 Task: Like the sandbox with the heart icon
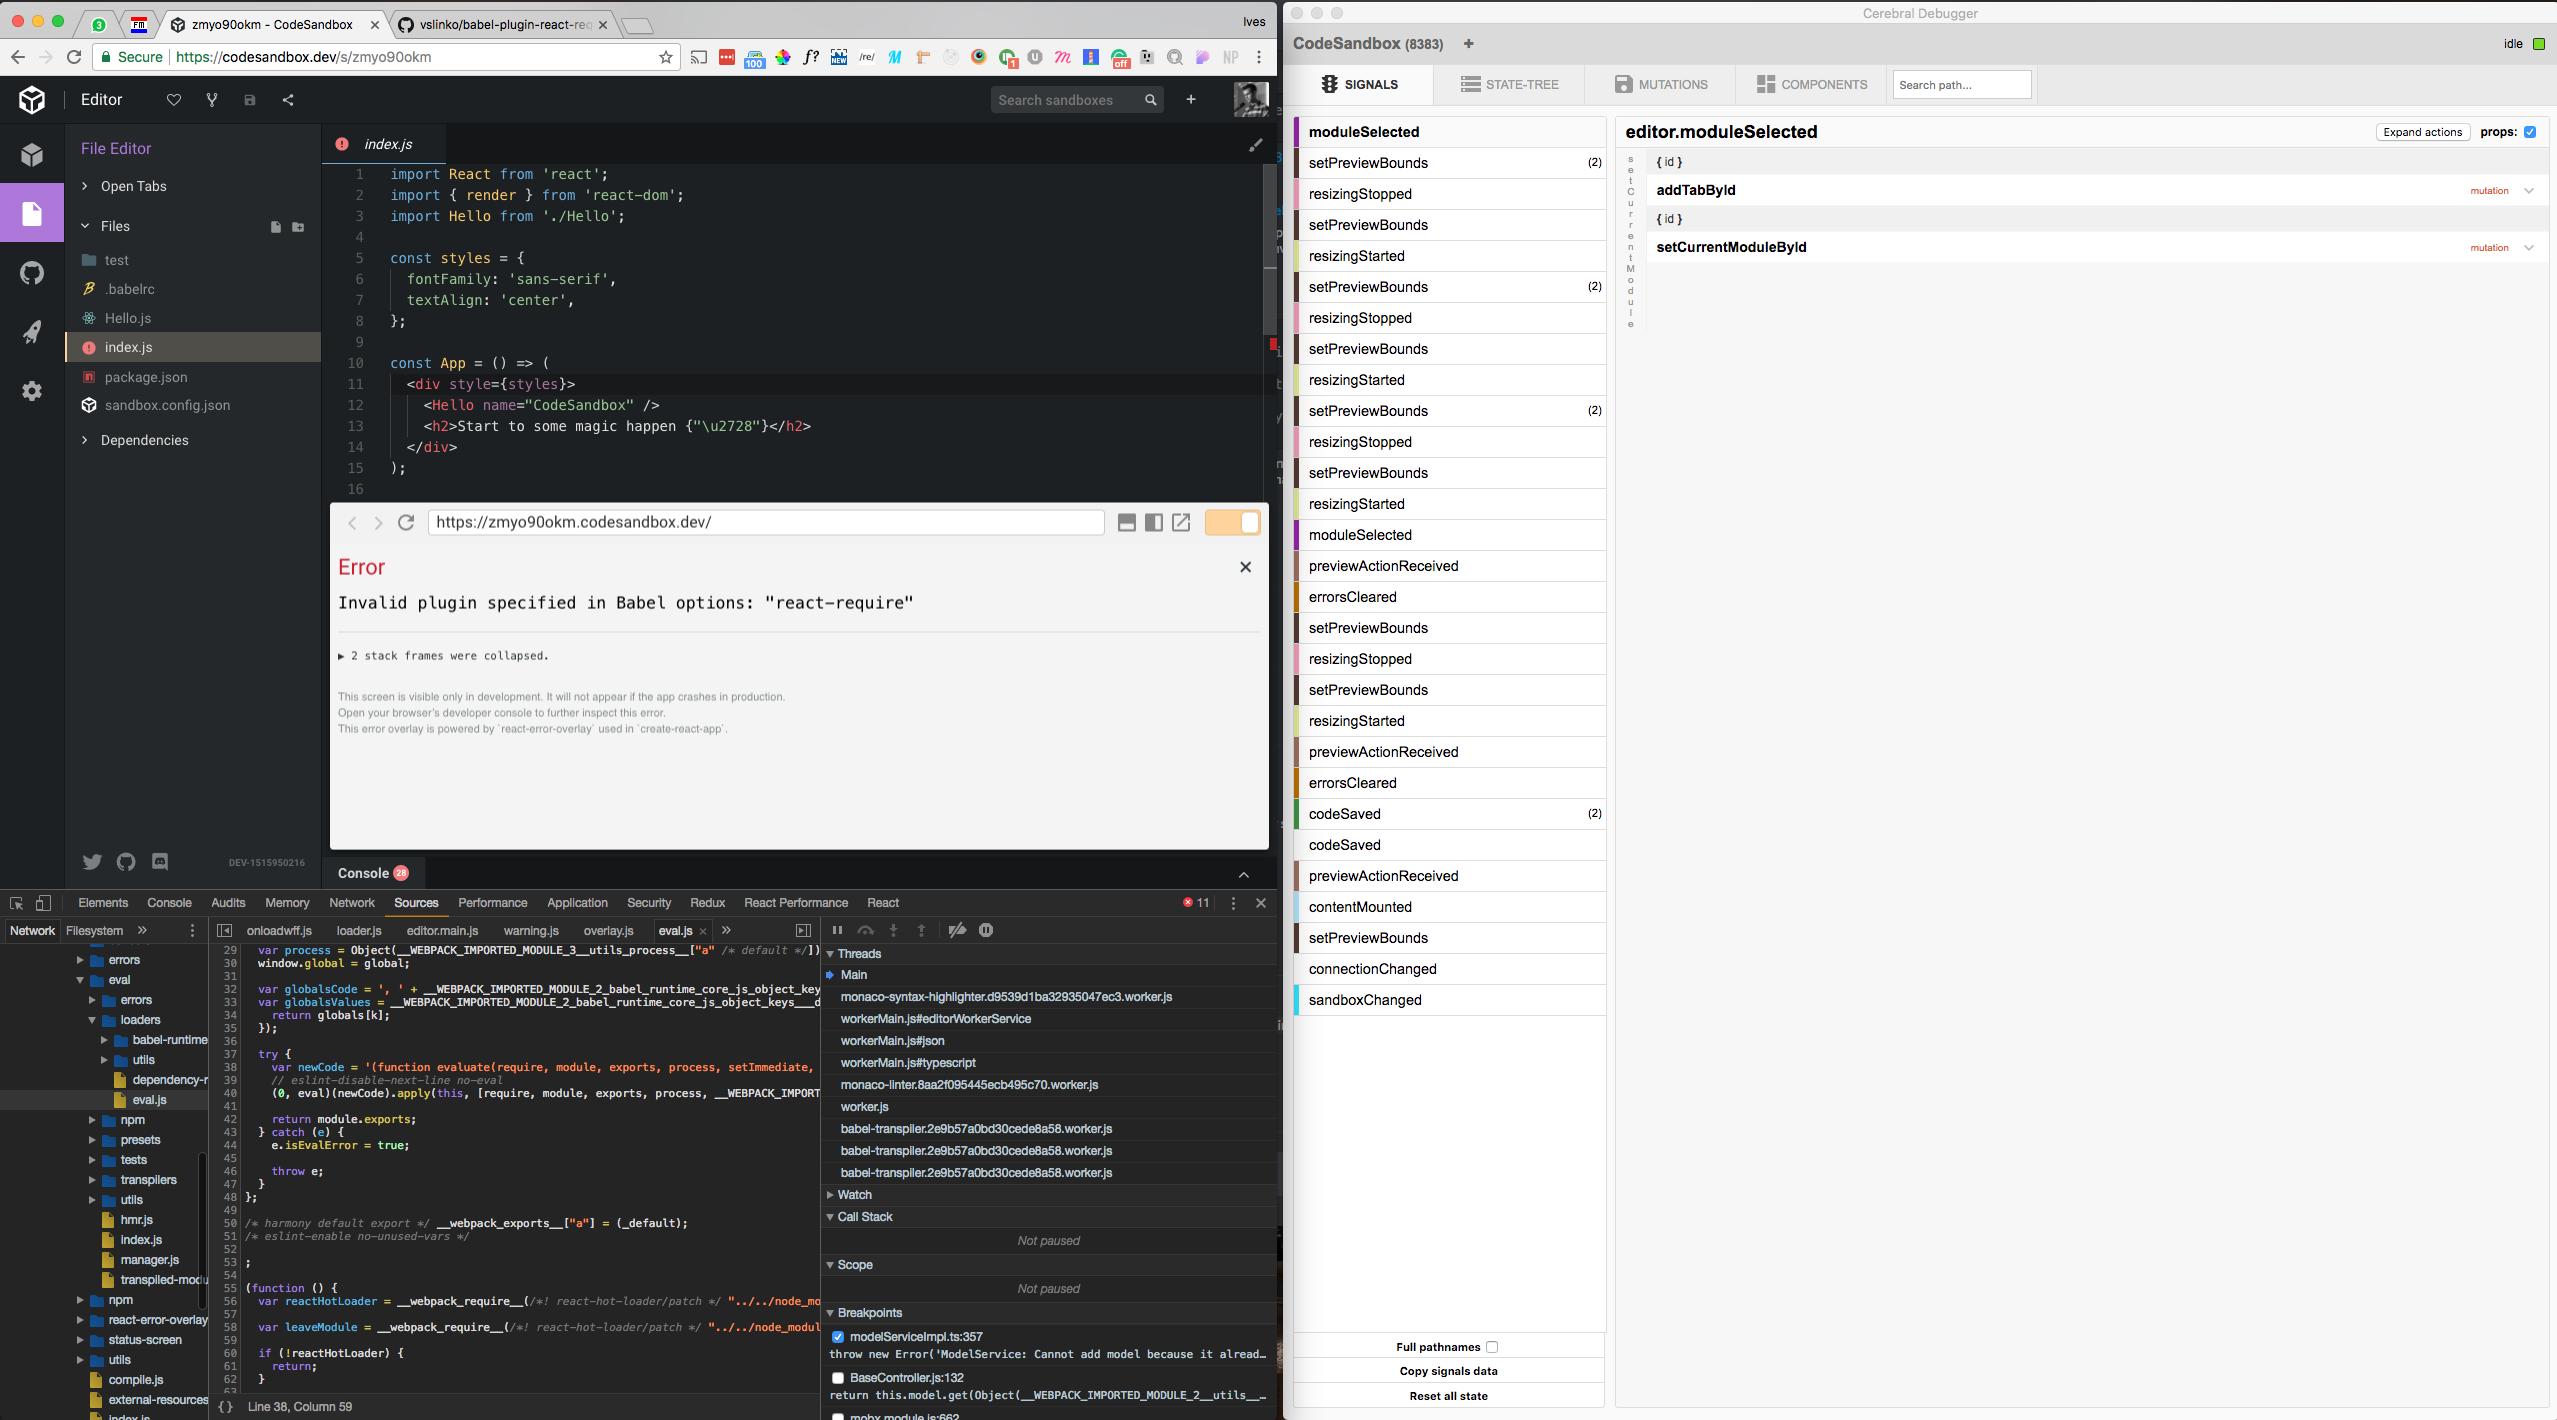tap(173, 100)
